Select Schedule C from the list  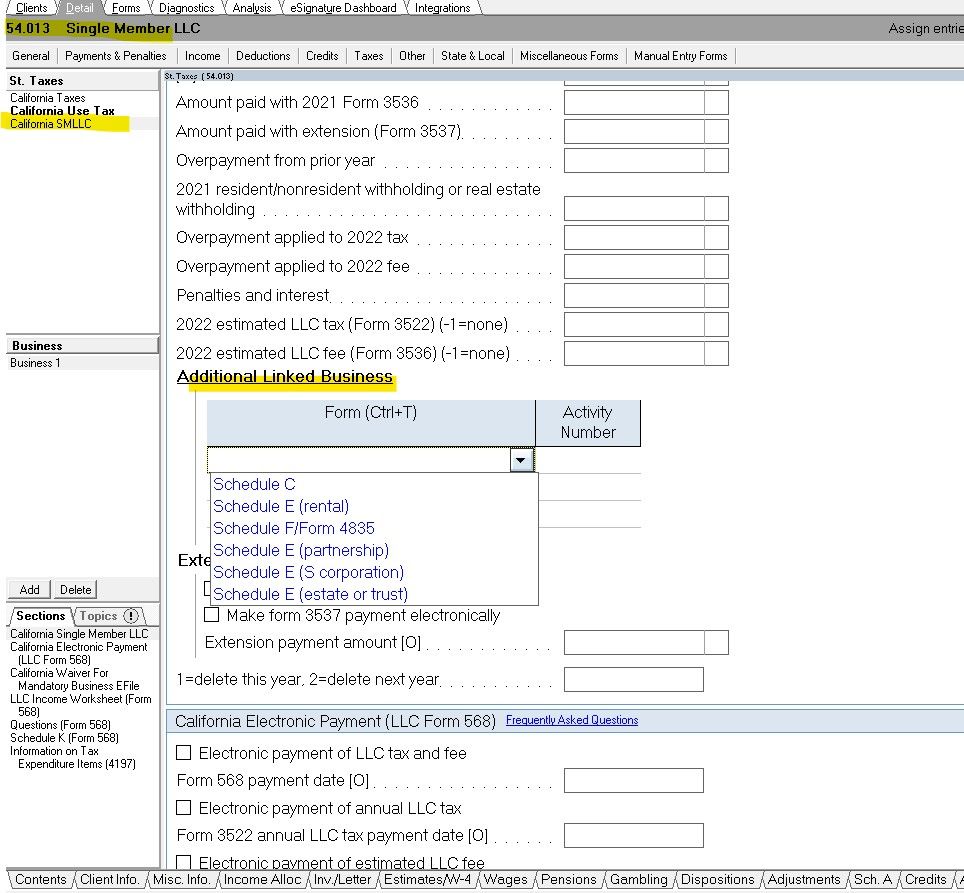tap(254, 484)
